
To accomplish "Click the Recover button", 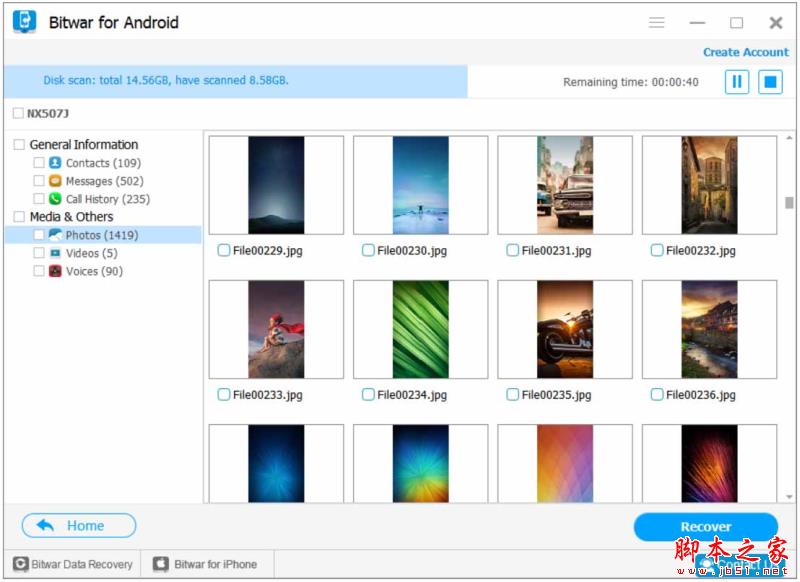I will click(706, 526).
